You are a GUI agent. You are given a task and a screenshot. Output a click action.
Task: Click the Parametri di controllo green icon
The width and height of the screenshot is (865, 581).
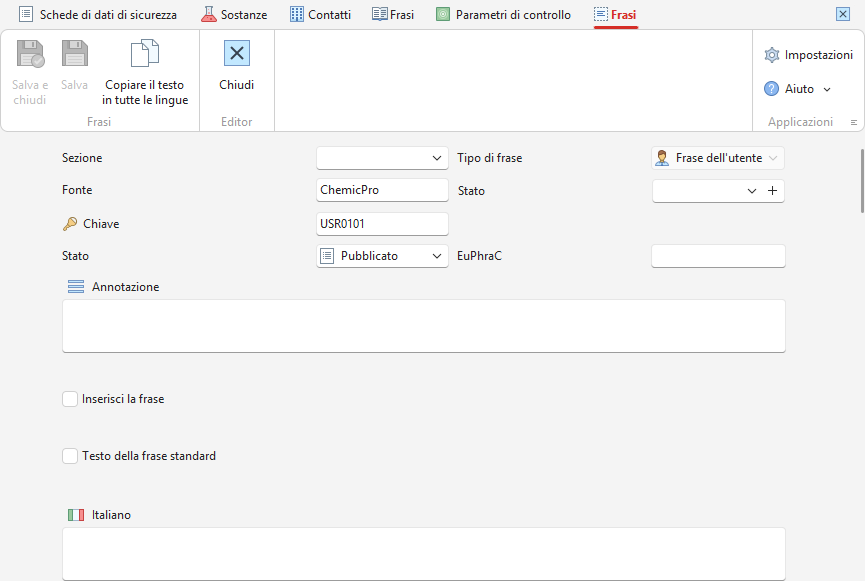[443, 14]
